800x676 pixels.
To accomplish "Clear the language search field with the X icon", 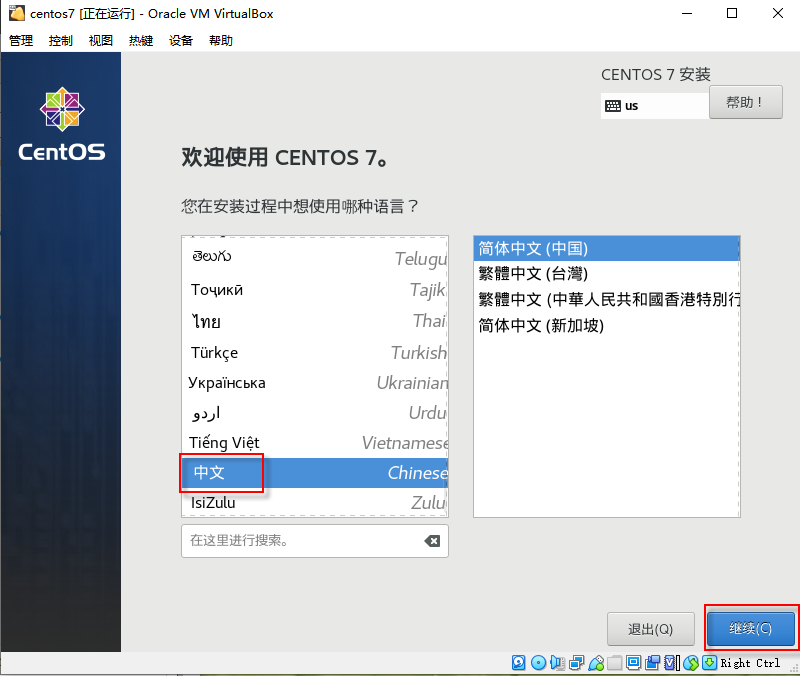I will pyautogui.click(x=432, y=541).
